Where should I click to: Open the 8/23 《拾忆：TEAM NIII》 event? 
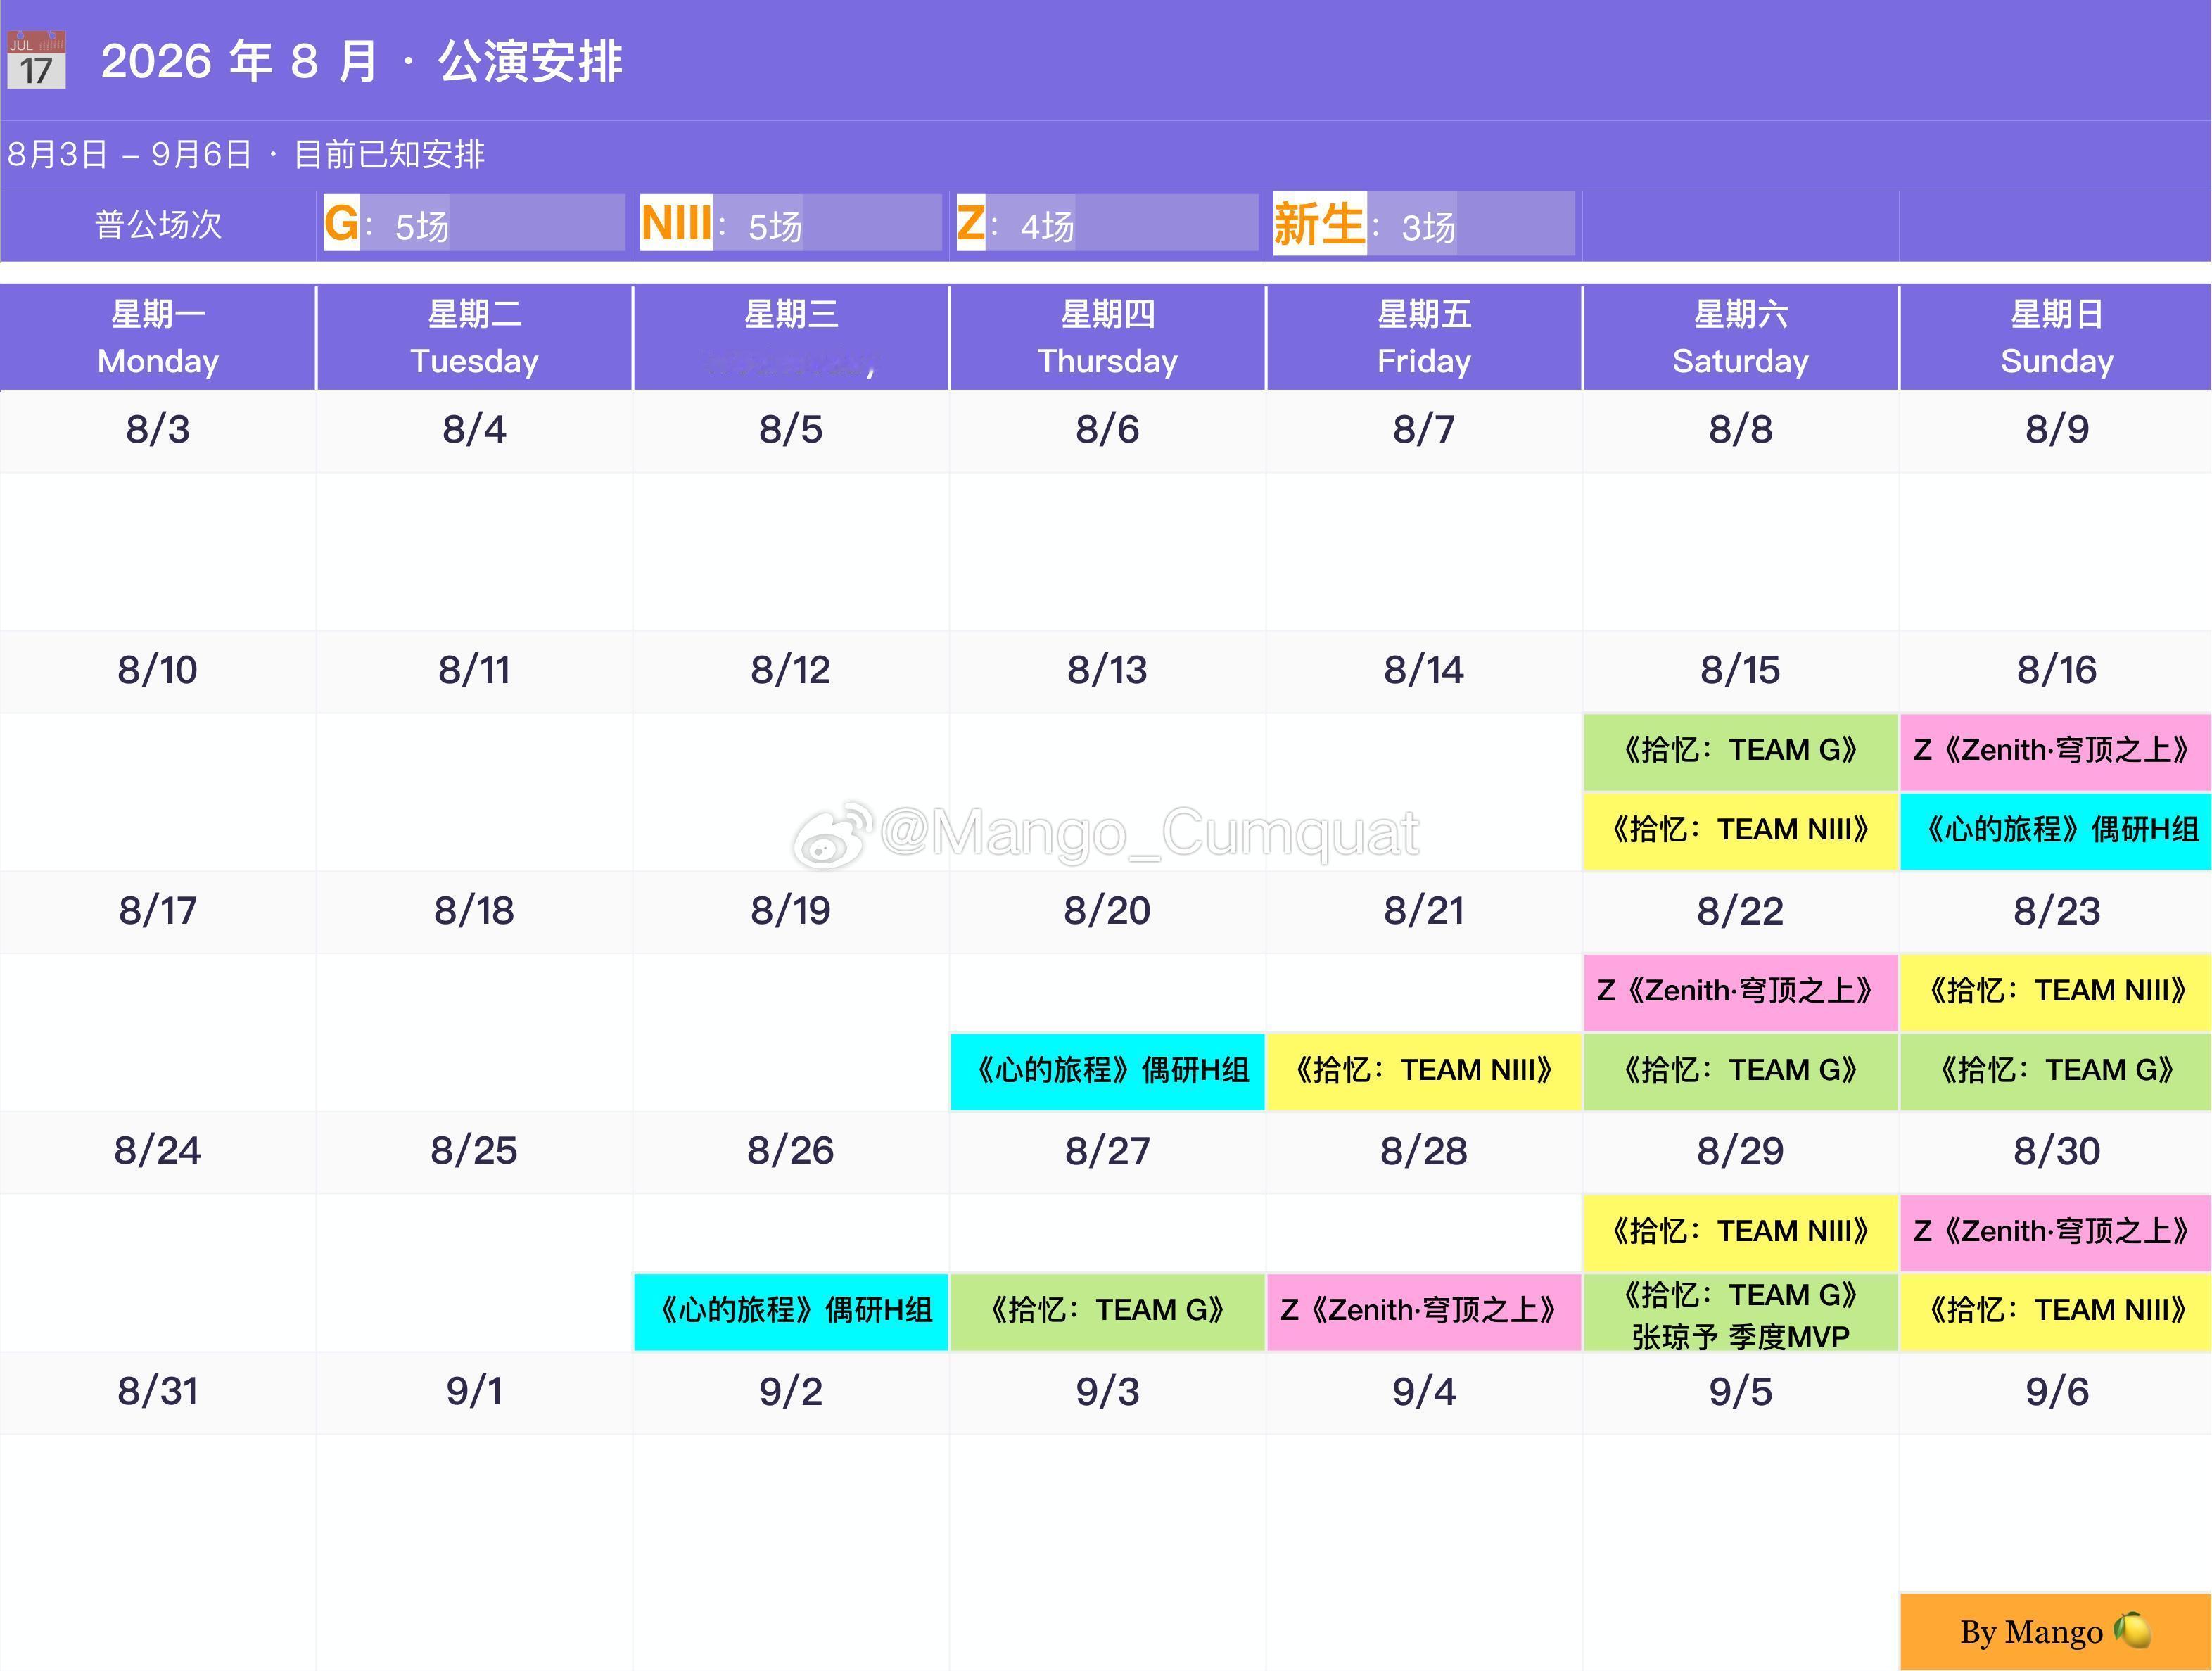click(x=2056, y=992)
